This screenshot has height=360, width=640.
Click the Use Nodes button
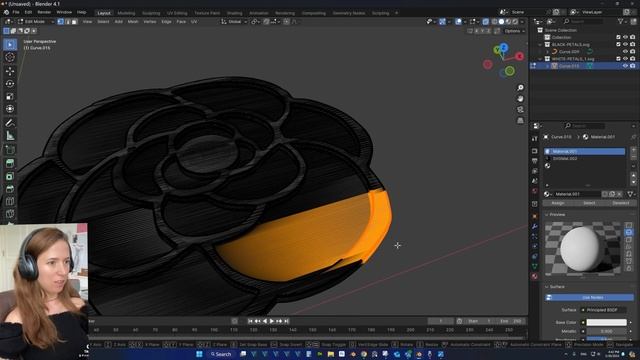589,298
